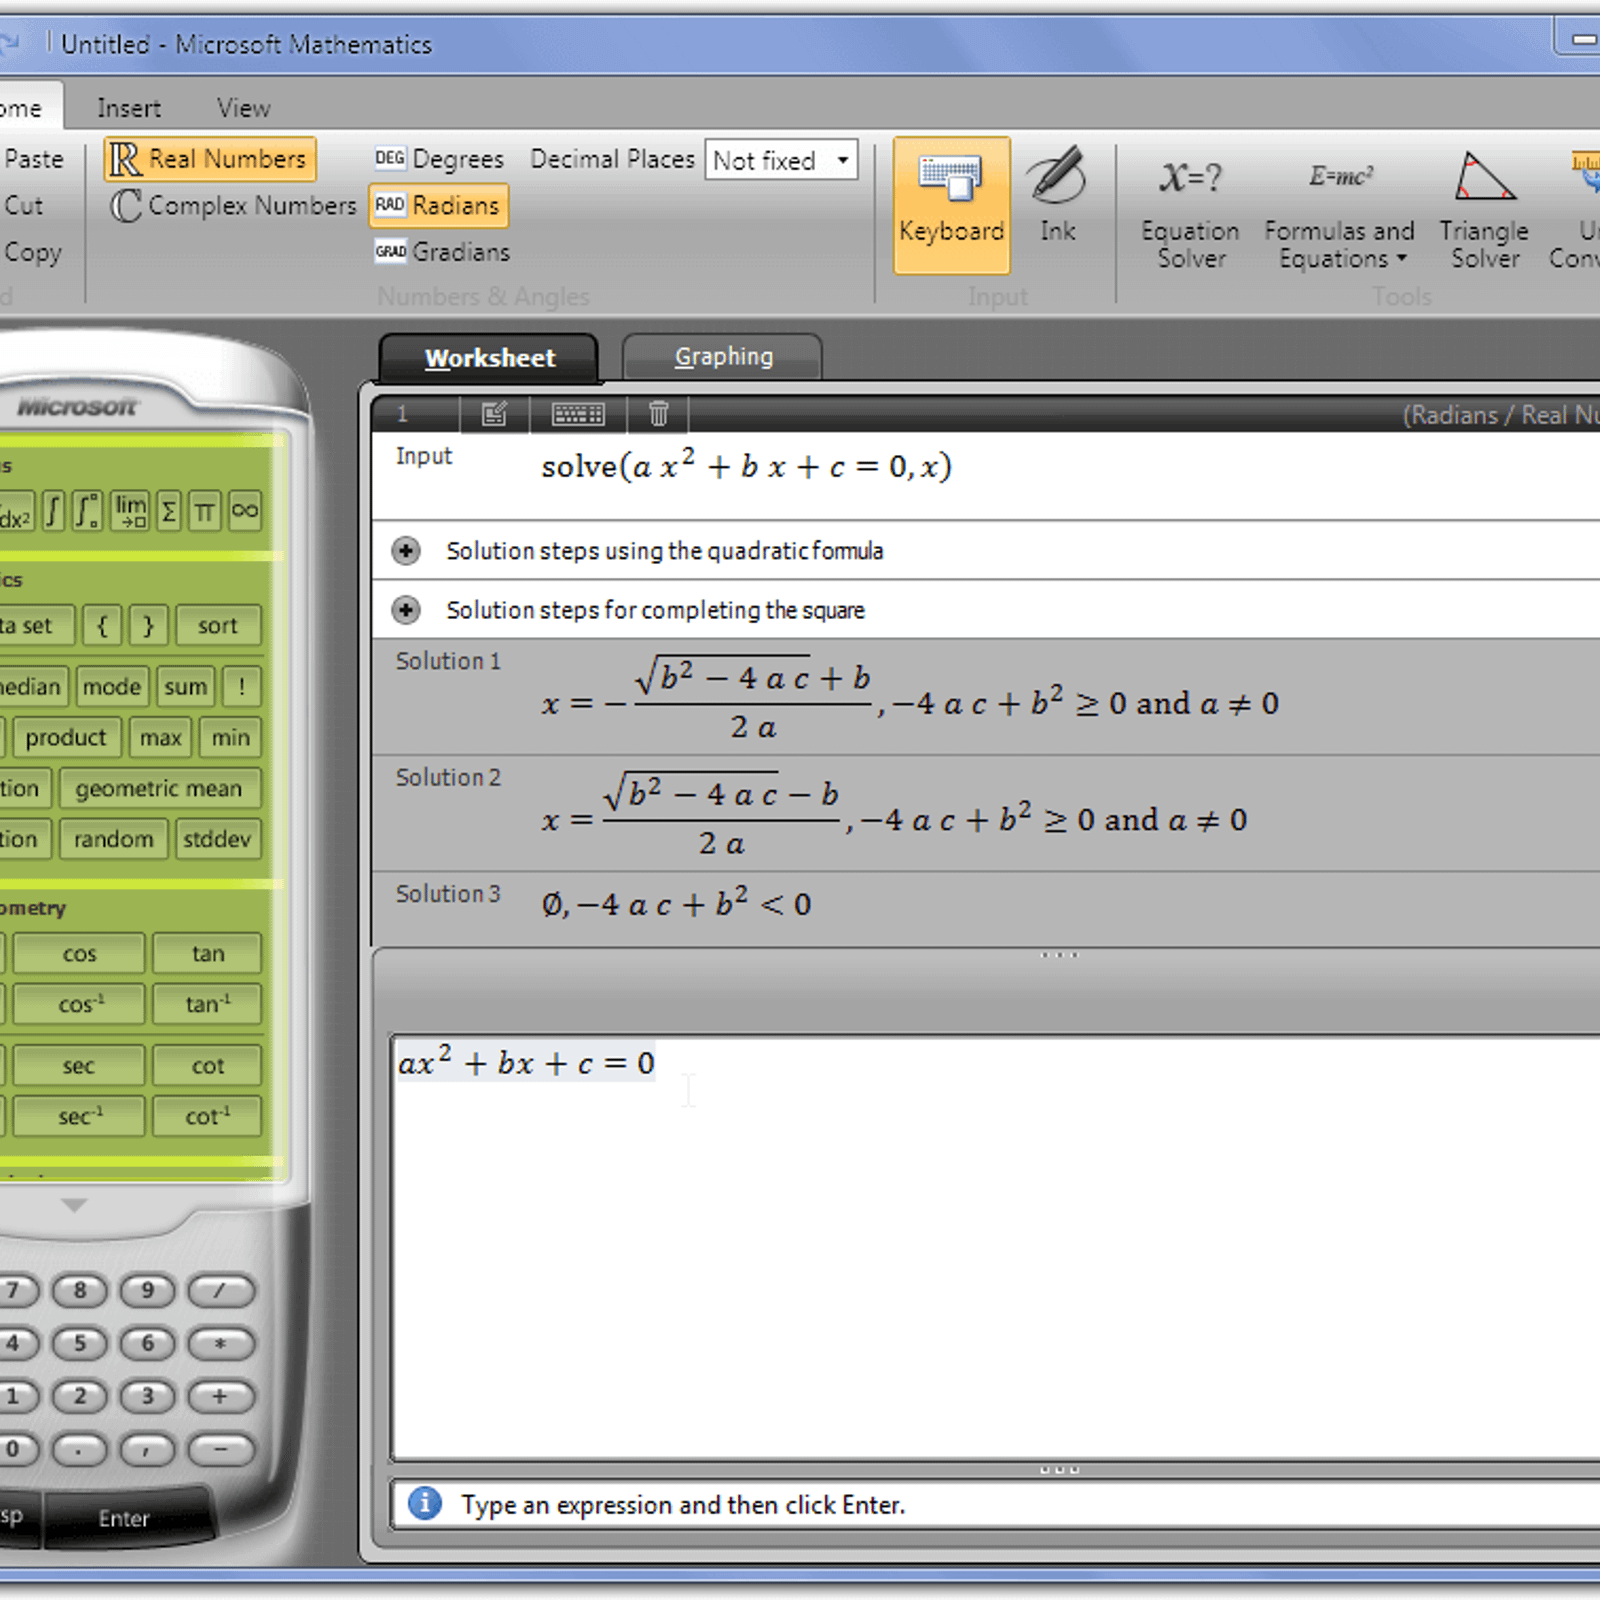Screen dimensions: 1600x1600
Task: Open the Insert ribbon tab
Action: click(x=129, y=108)
